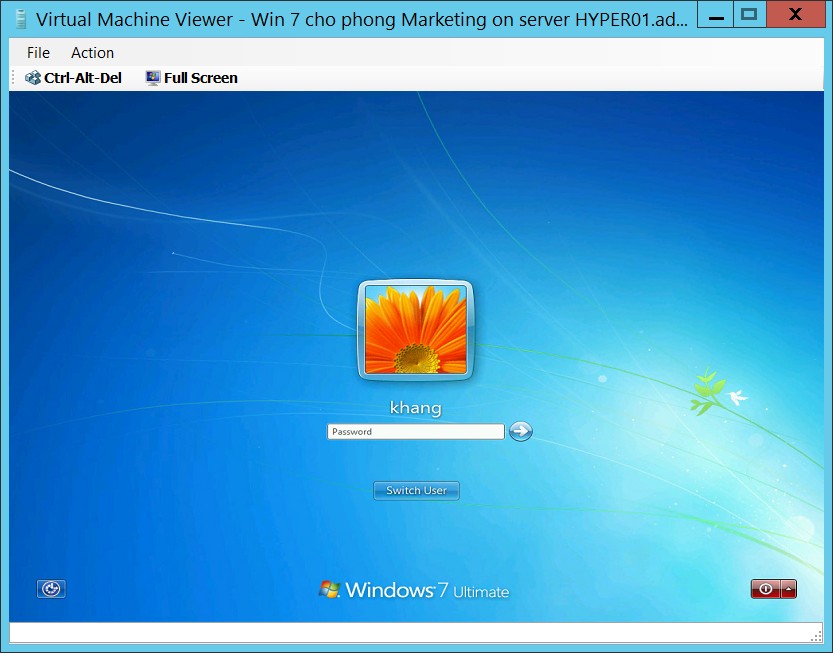Select the khang user picture

415,330
